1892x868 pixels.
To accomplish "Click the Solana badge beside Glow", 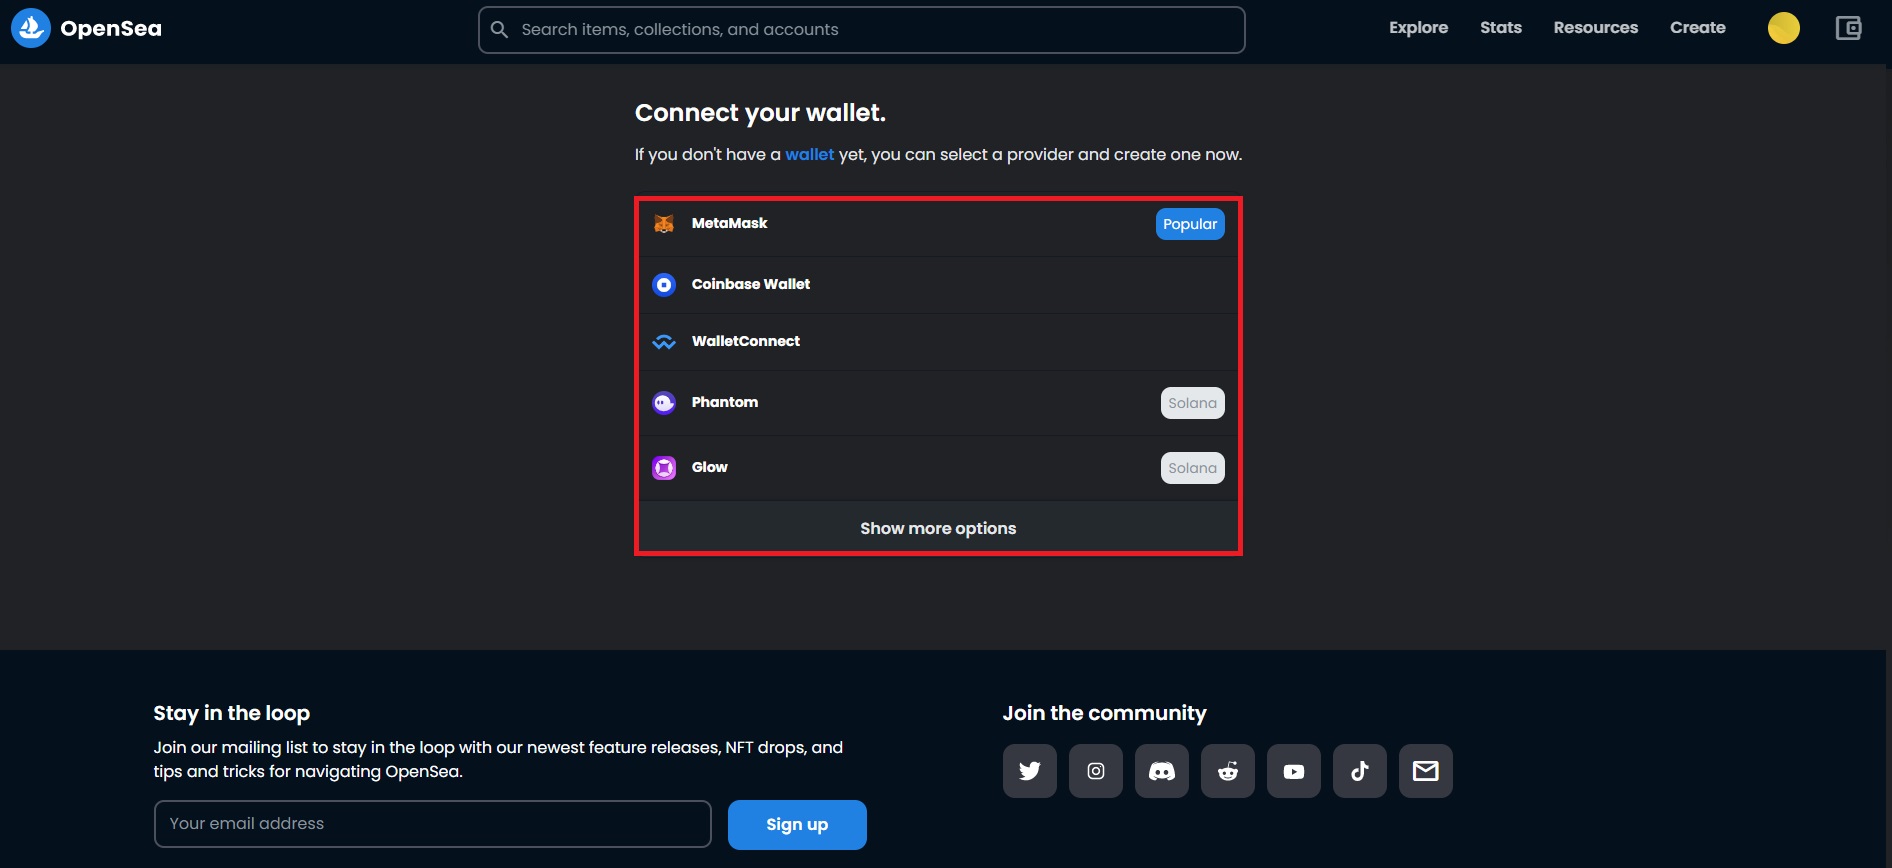I will click(1192, 468).
